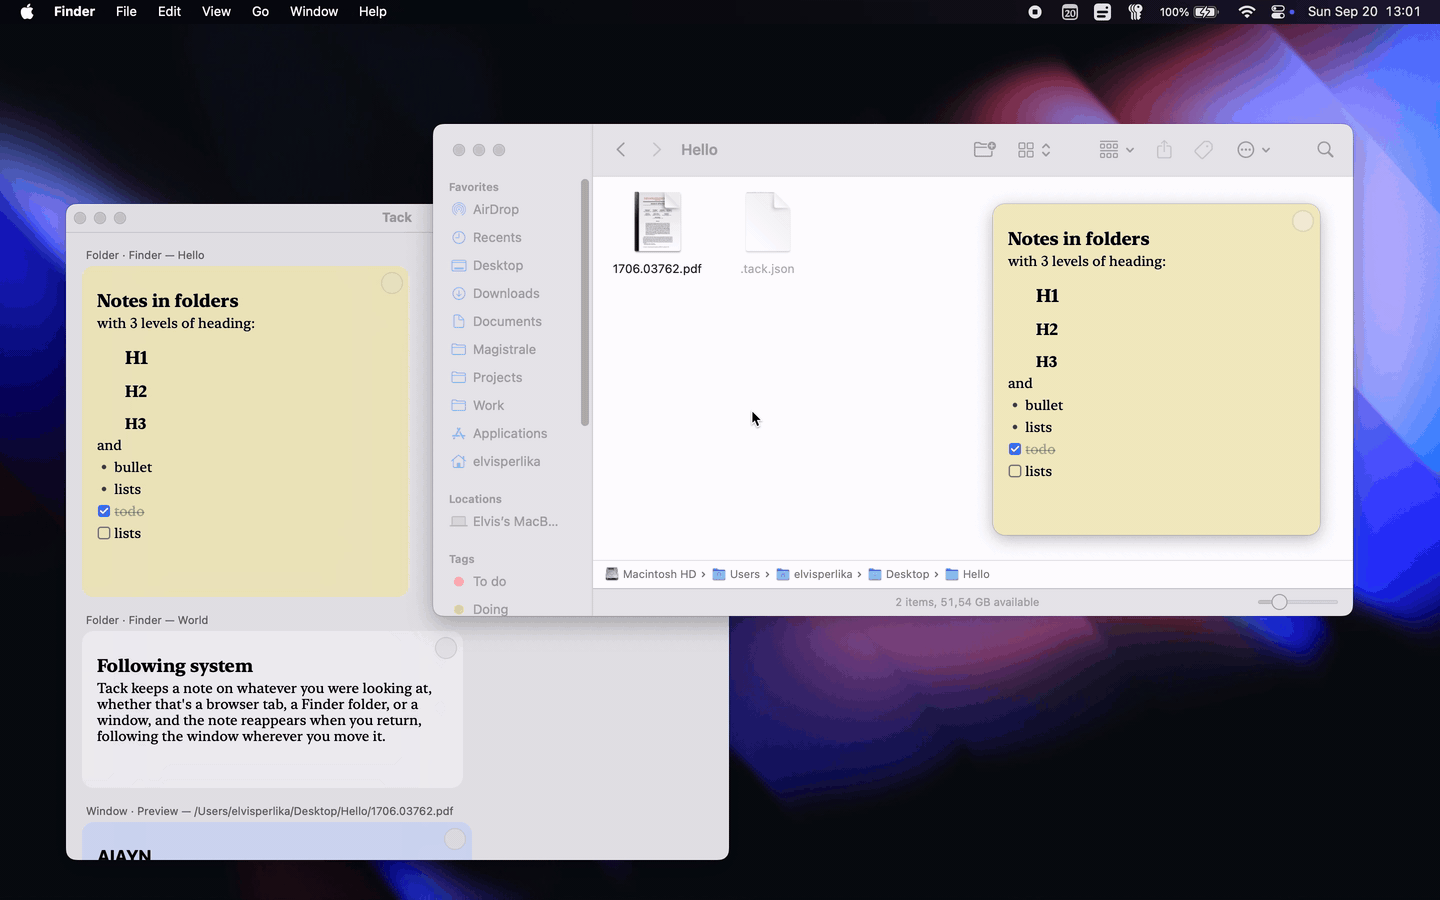
Task: Select Elvis's MacBook under Locations
Action: point(504,521)
